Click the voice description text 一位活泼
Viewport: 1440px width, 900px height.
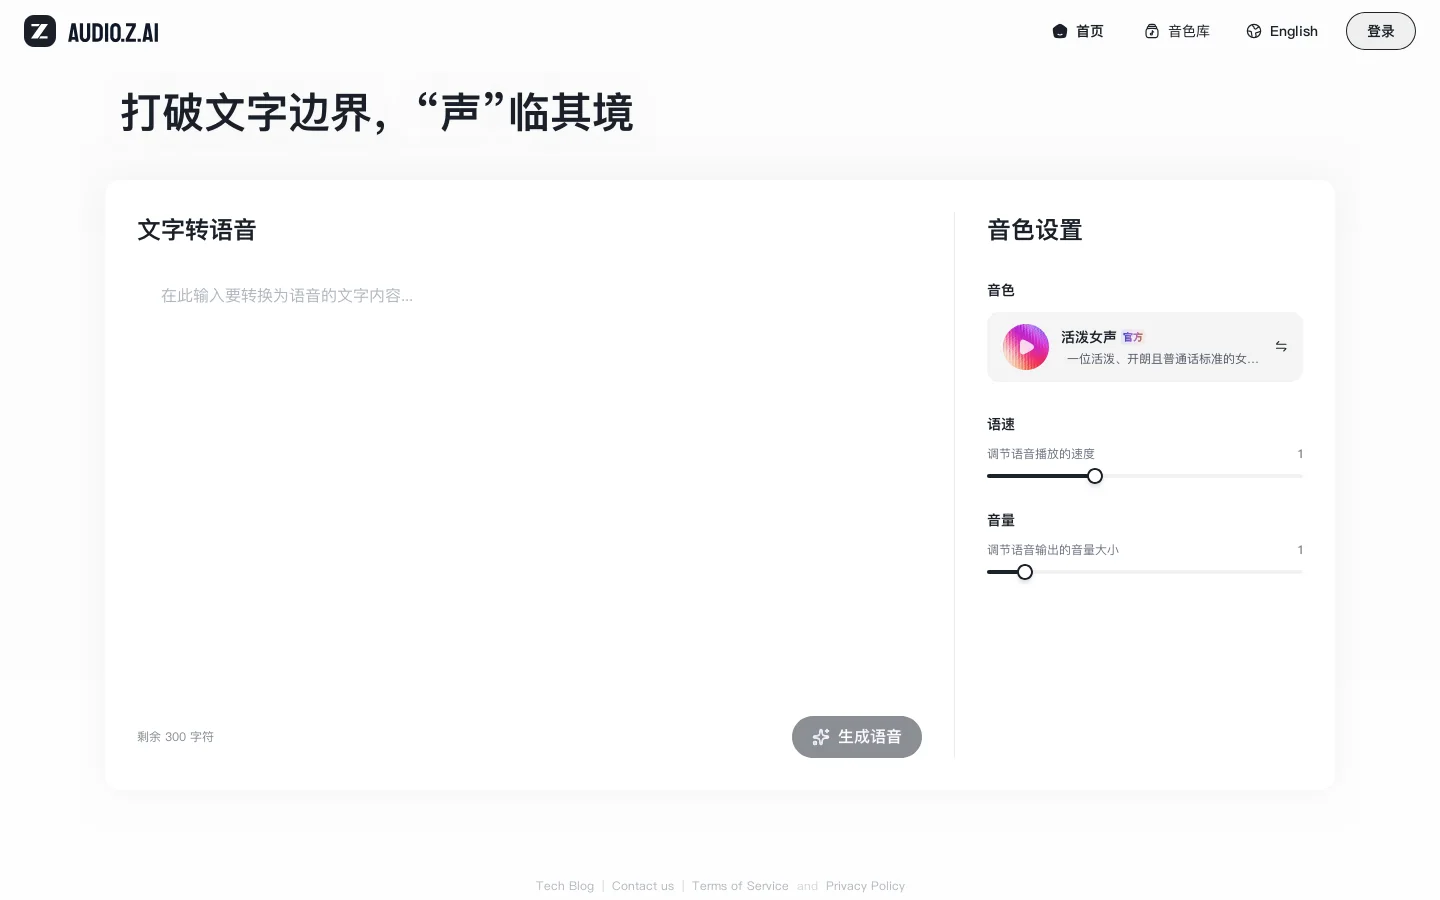click(1162, 359)
